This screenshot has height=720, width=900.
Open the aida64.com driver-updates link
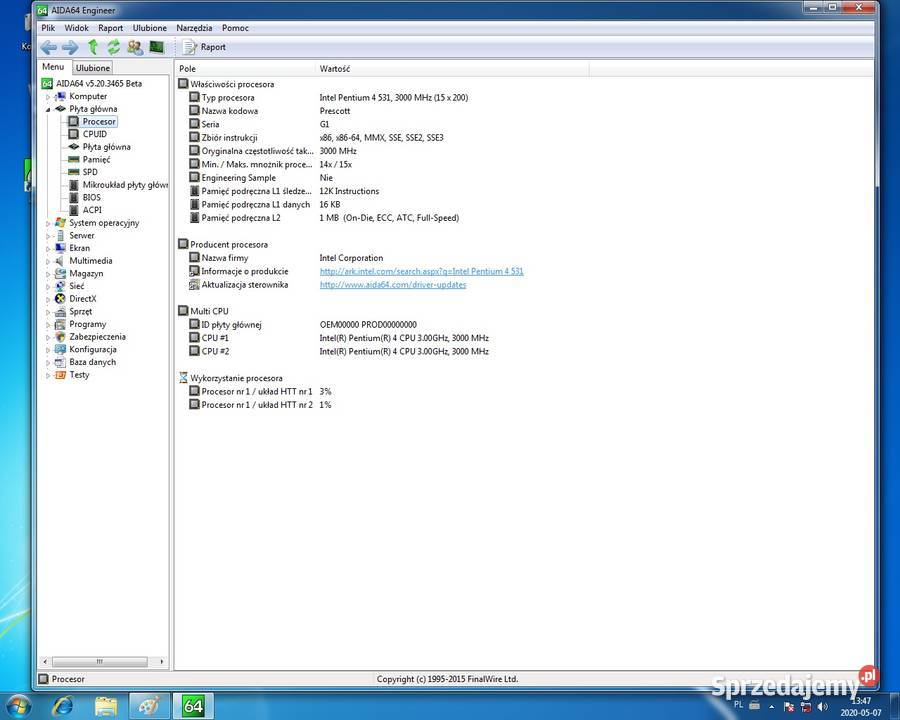click(393, 284)
